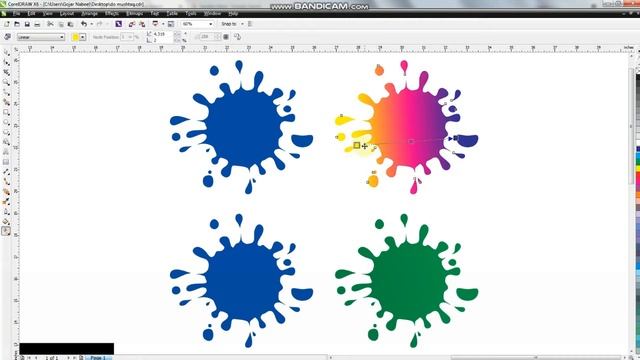Click the Undo arrow icon

tap(84, 24)
